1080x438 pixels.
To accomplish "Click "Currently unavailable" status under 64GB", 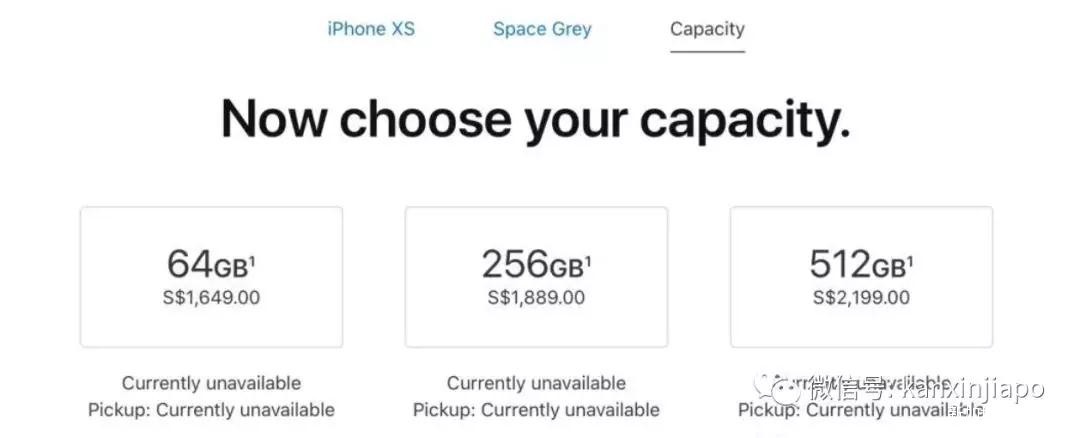I will (x=211, y=383).
